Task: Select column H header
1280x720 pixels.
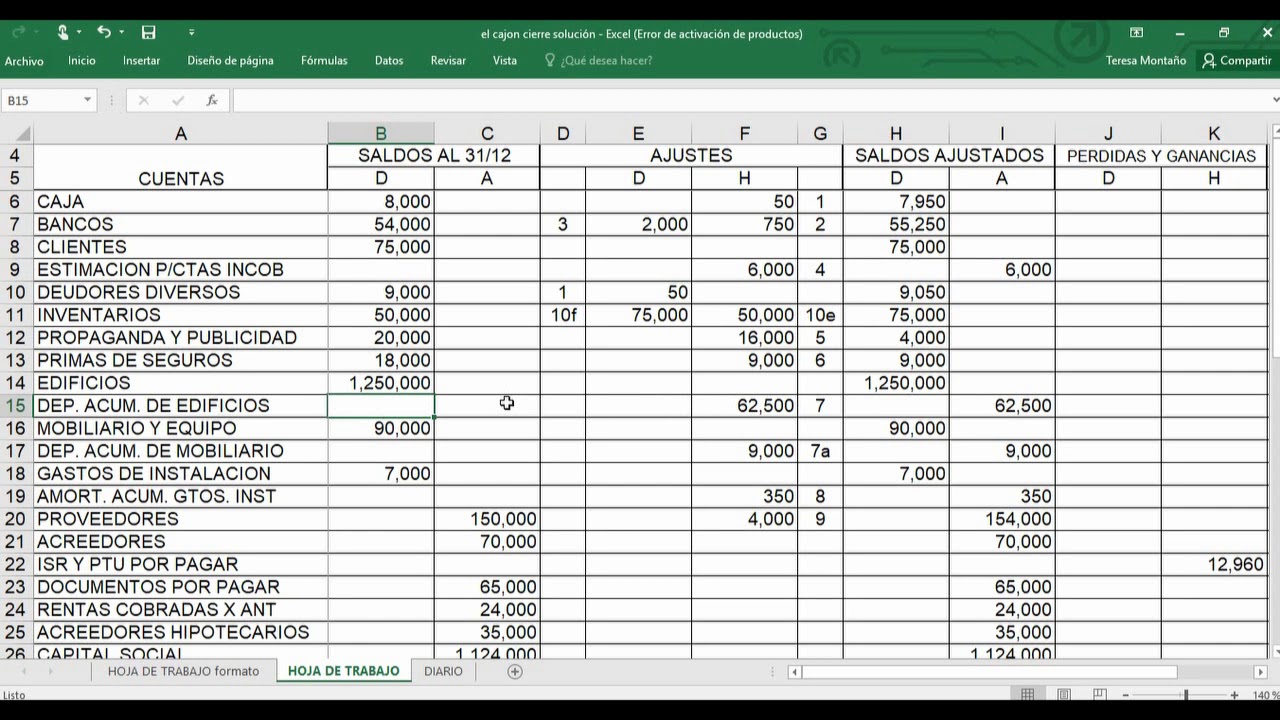Action: (x=896, y=134)
